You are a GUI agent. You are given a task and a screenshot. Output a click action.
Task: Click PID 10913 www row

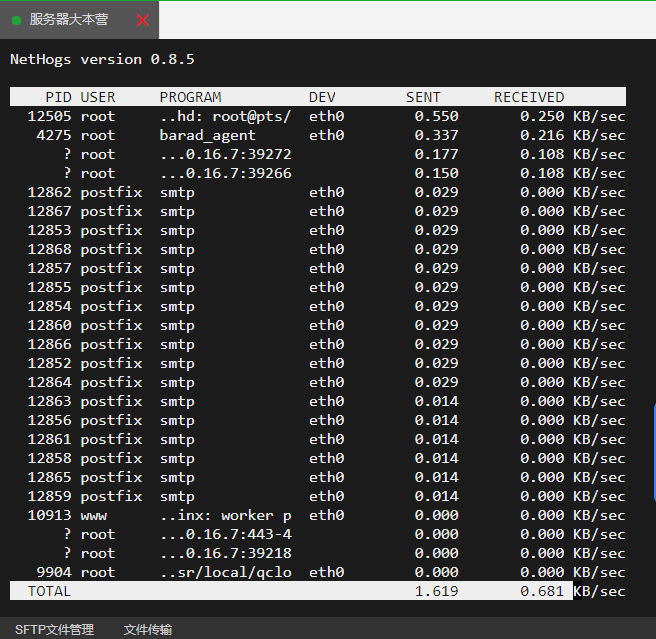(x=318, y=515)
